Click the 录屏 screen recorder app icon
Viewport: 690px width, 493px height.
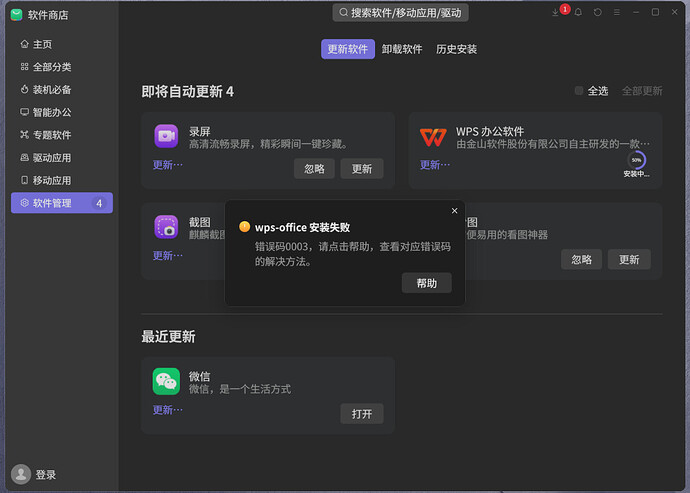point(166,136)
